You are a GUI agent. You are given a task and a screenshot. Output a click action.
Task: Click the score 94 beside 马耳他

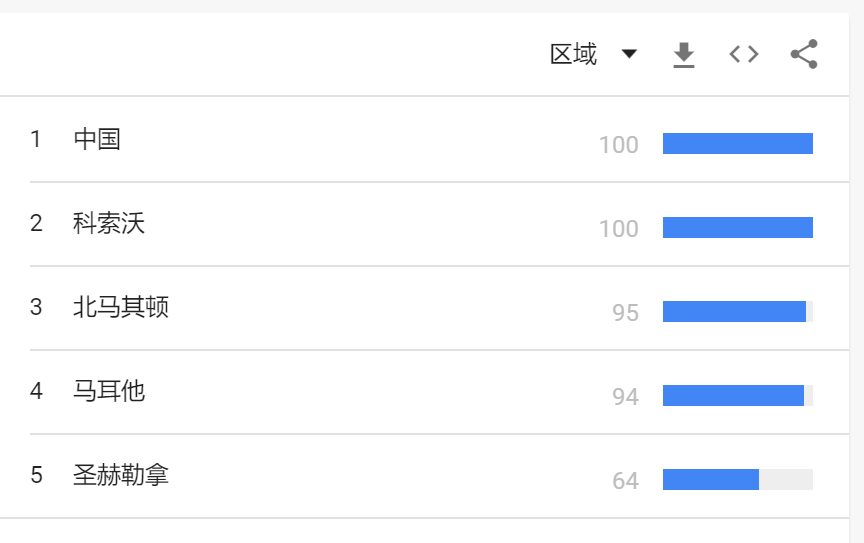625,396
